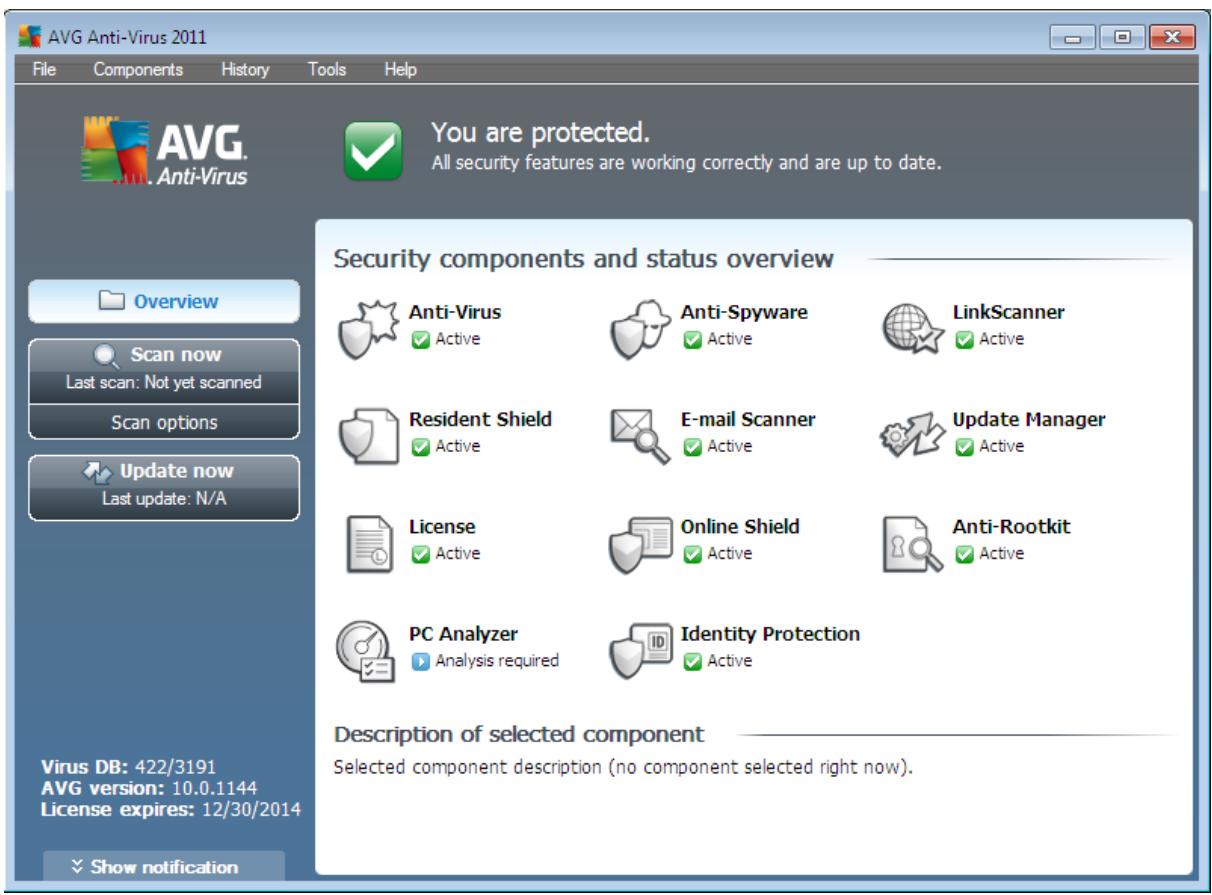Select the E-mail Scanner component title
The height and width of the screenshot is (895, 1212).
click(748, 419)
